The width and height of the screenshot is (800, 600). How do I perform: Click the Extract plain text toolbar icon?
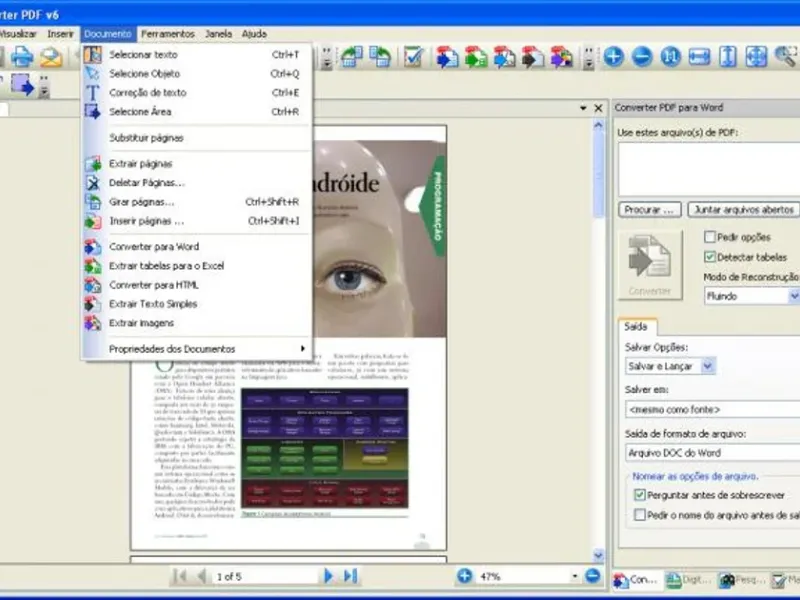coord(533,57)
